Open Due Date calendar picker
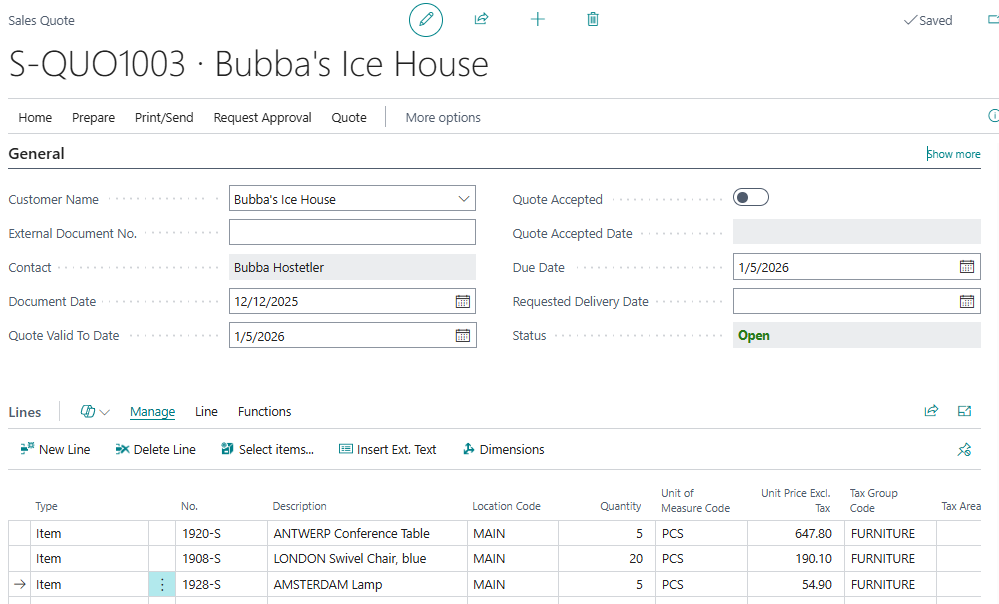This screenshot has width=999, height=604. tap(967, 267)
